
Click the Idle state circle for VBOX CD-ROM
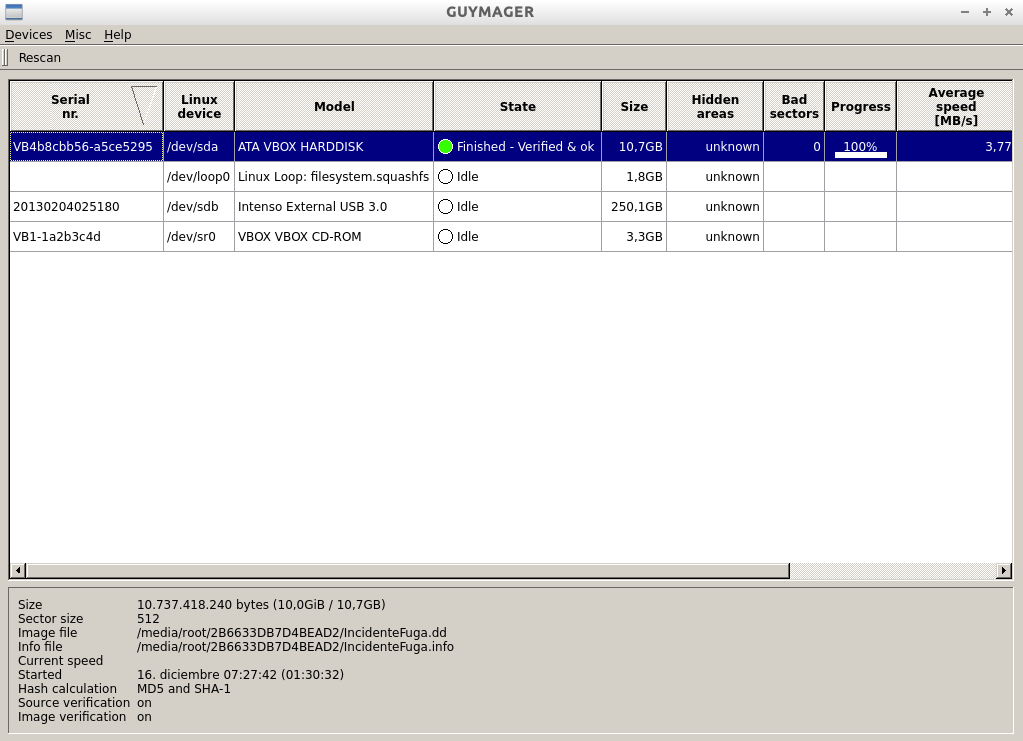pos(446,237)
